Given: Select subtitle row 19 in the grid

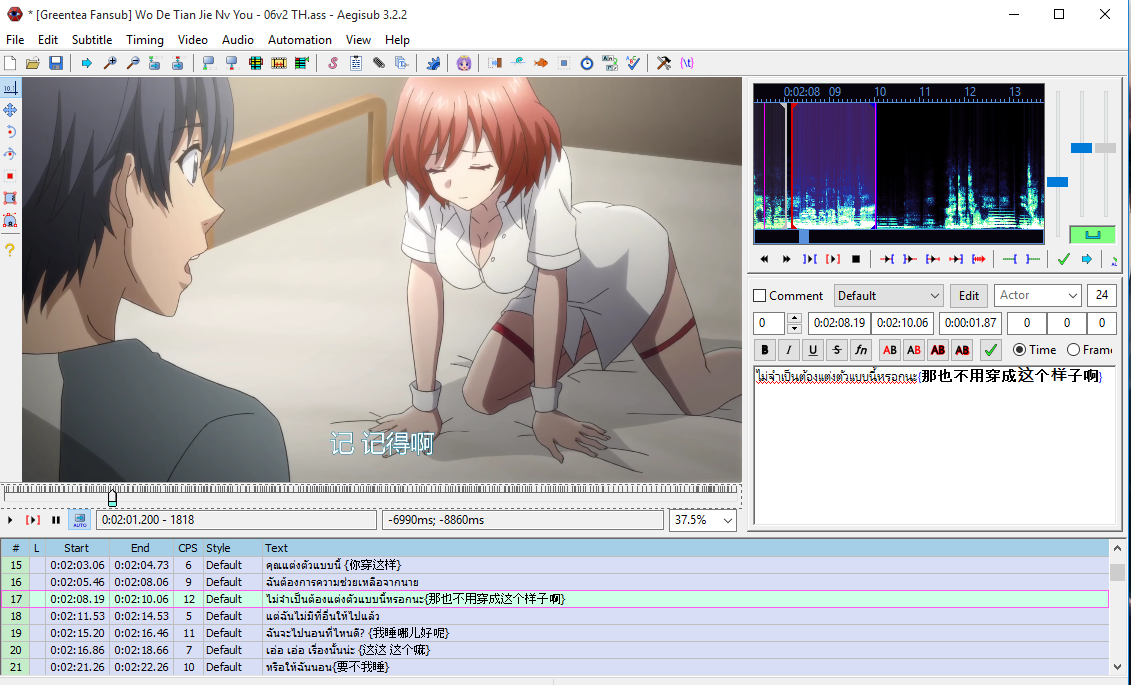Looking at the screenshot, I should [554, 633].
